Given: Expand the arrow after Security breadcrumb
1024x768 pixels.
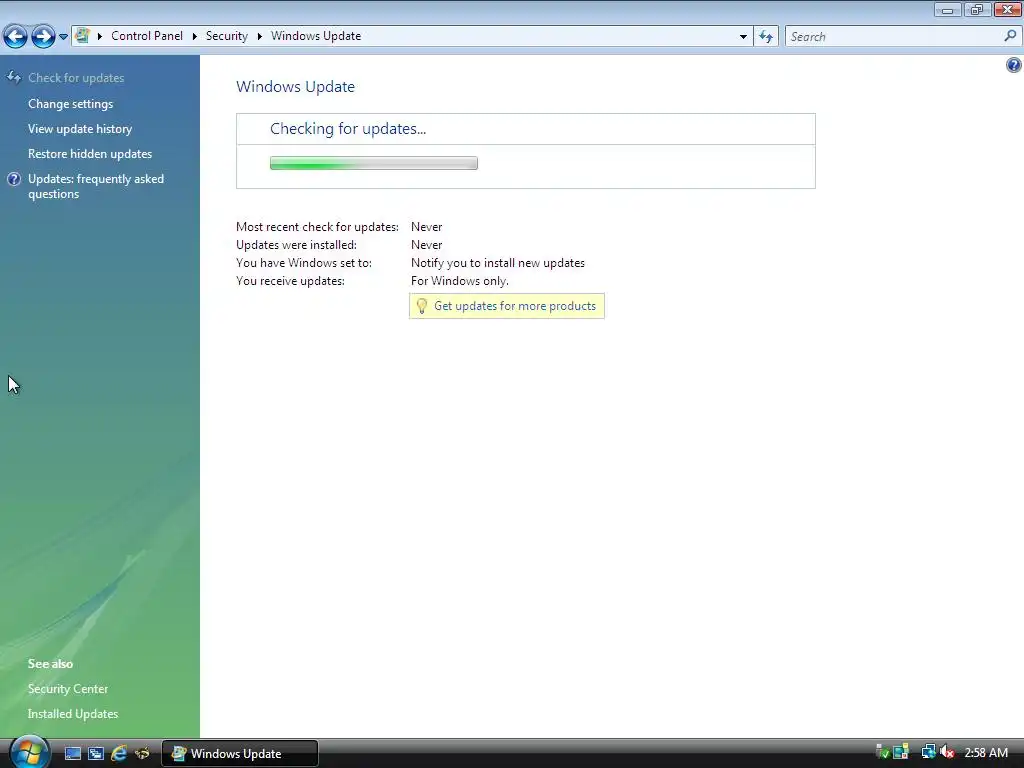Looking at the screenshot, I should coord(259,36).
